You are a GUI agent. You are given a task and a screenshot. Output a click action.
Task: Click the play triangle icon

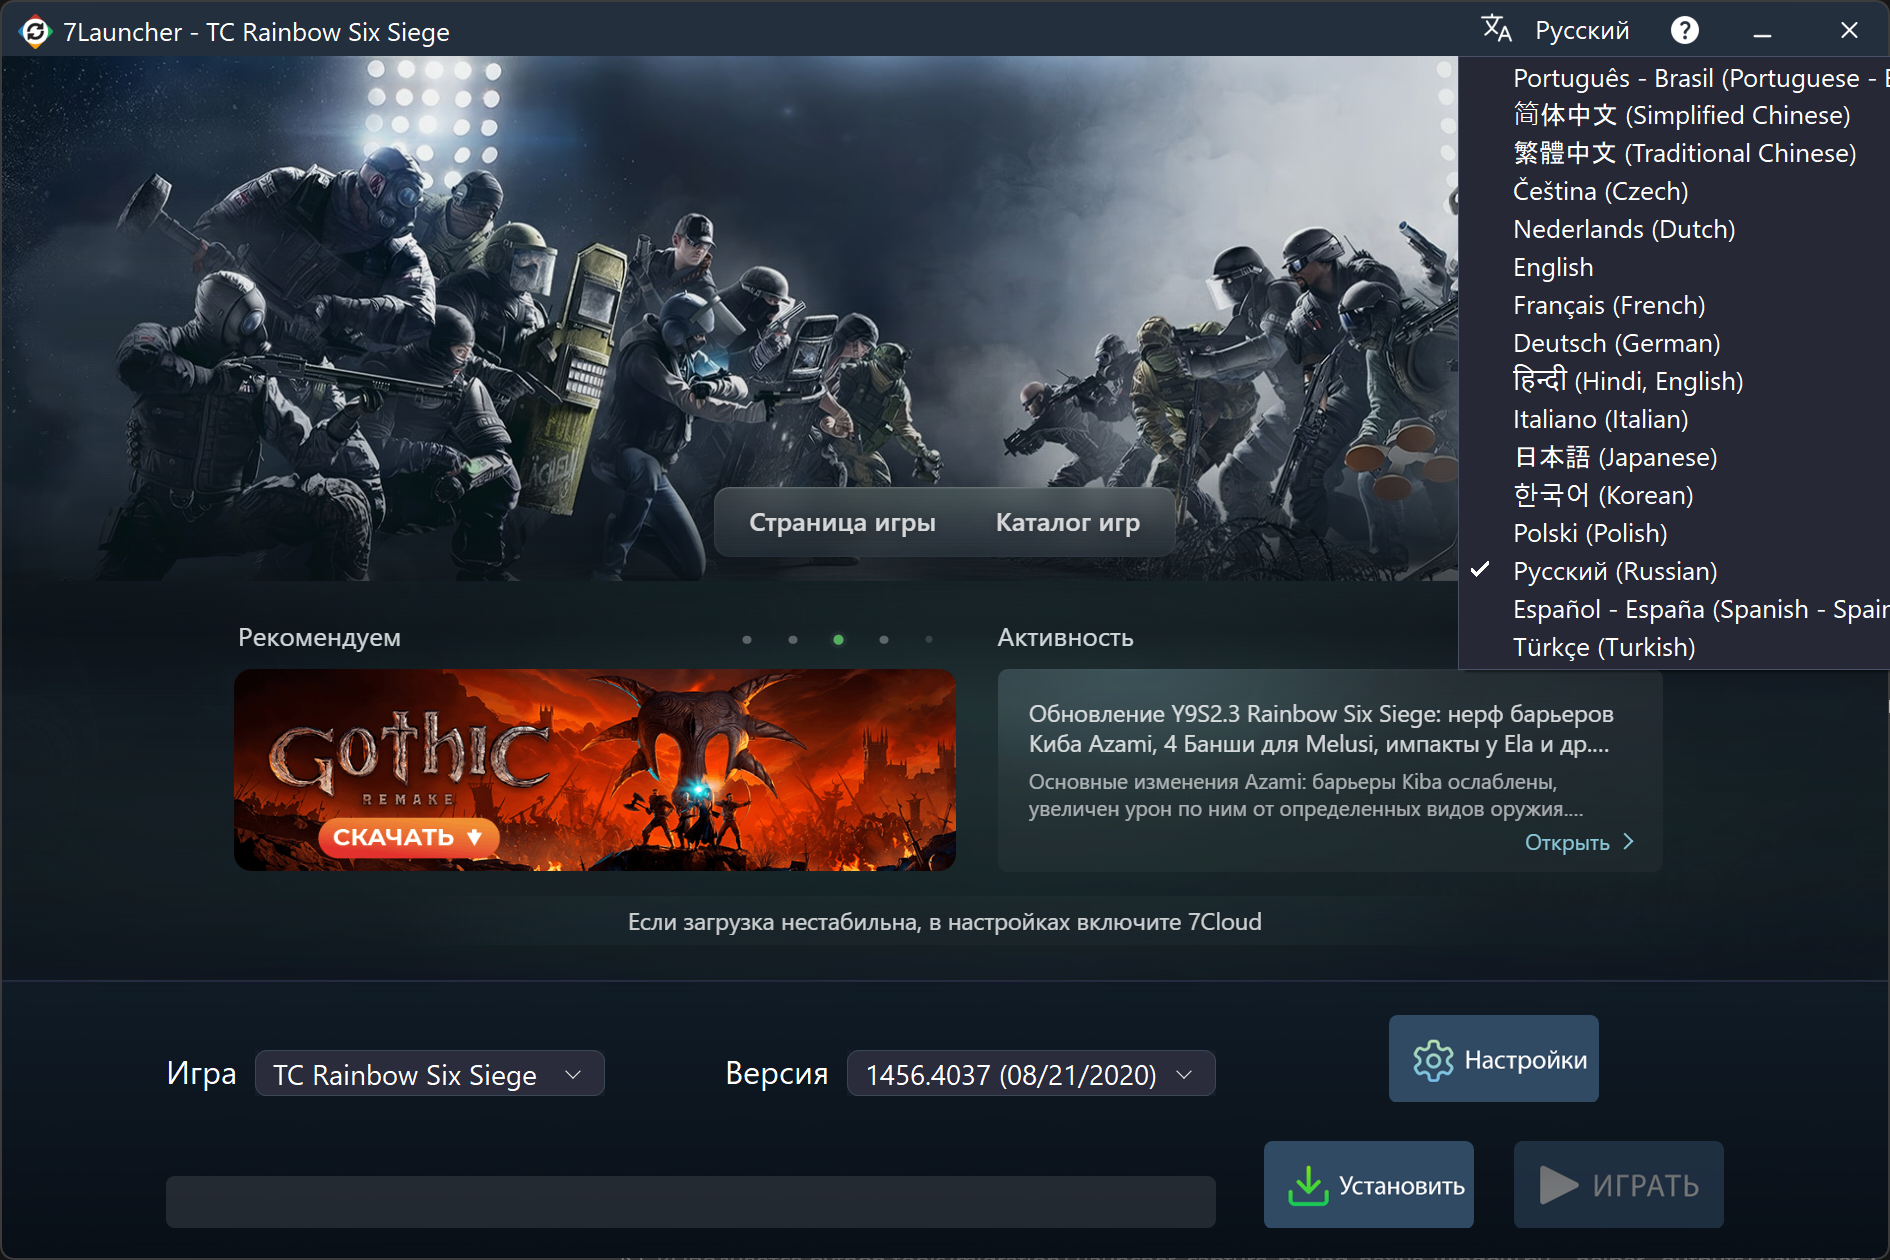[1558, 1186]
